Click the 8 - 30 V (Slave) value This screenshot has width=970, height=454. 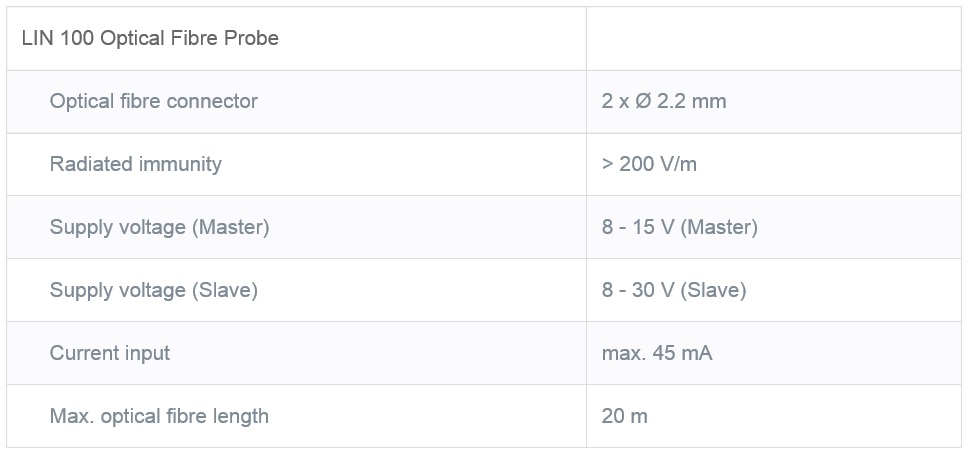674,290
